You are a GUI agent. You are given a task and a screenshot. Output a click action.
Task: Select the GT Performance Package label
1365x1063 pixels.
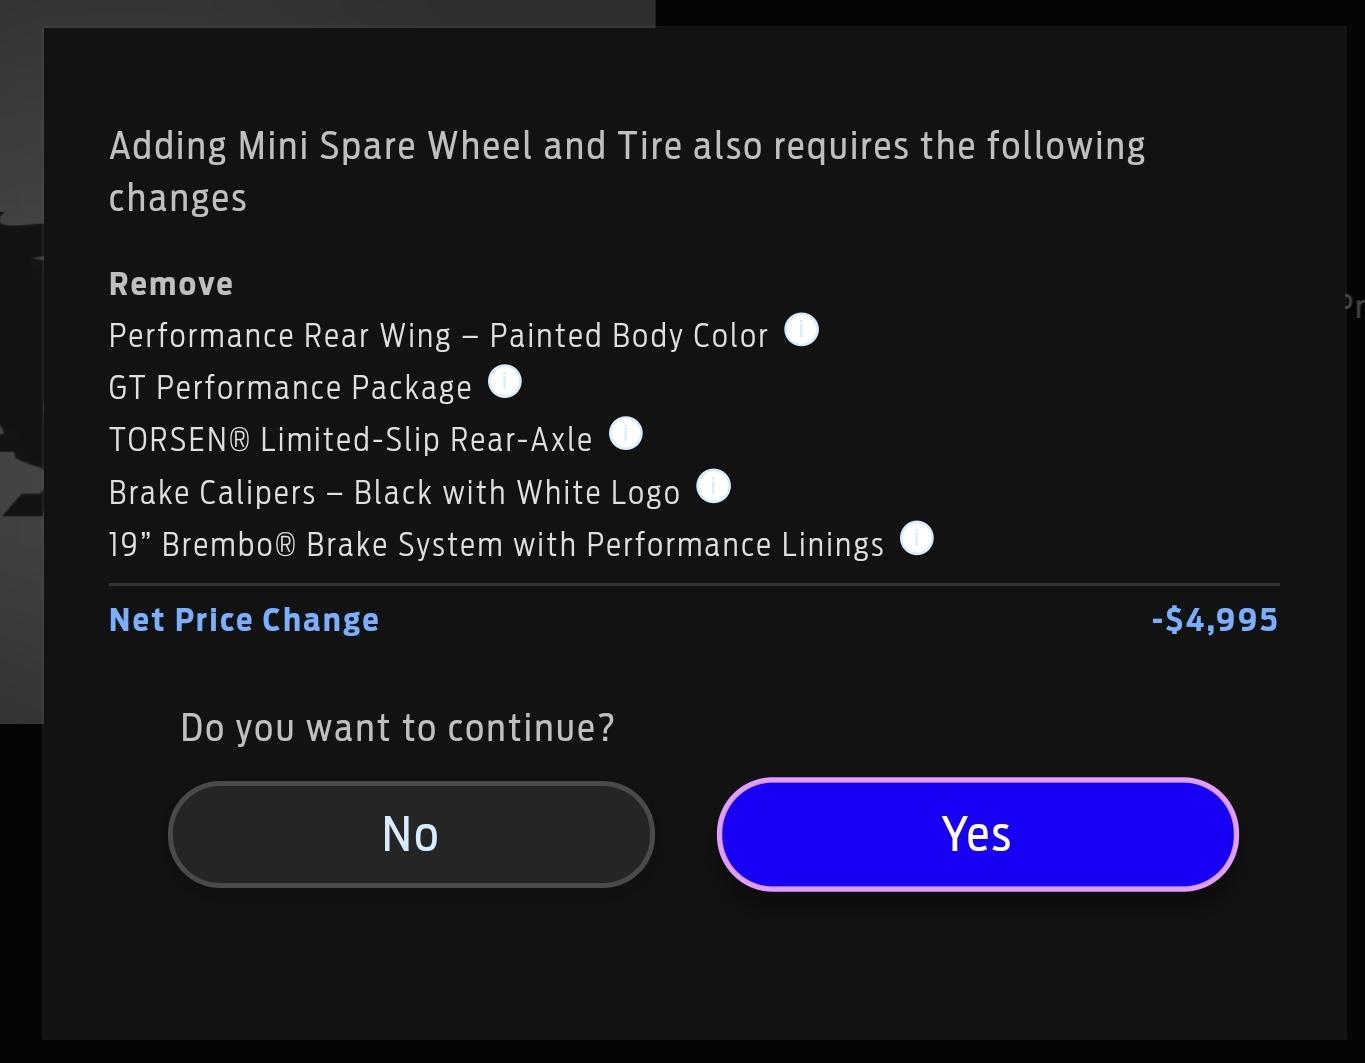pyautogui.click(x=290, y=388)
